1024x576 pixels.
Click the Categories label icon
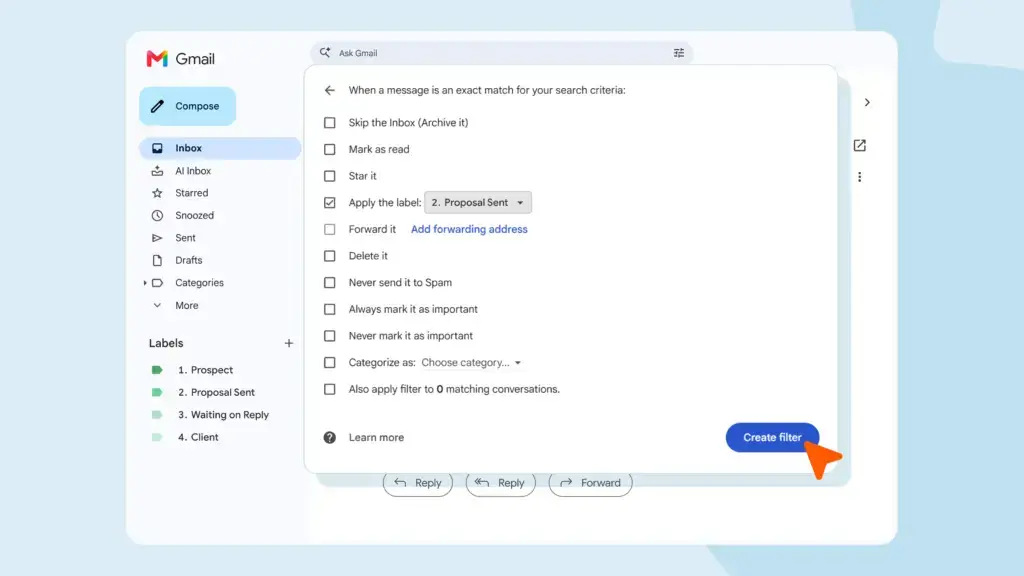[x=157, y=283]
